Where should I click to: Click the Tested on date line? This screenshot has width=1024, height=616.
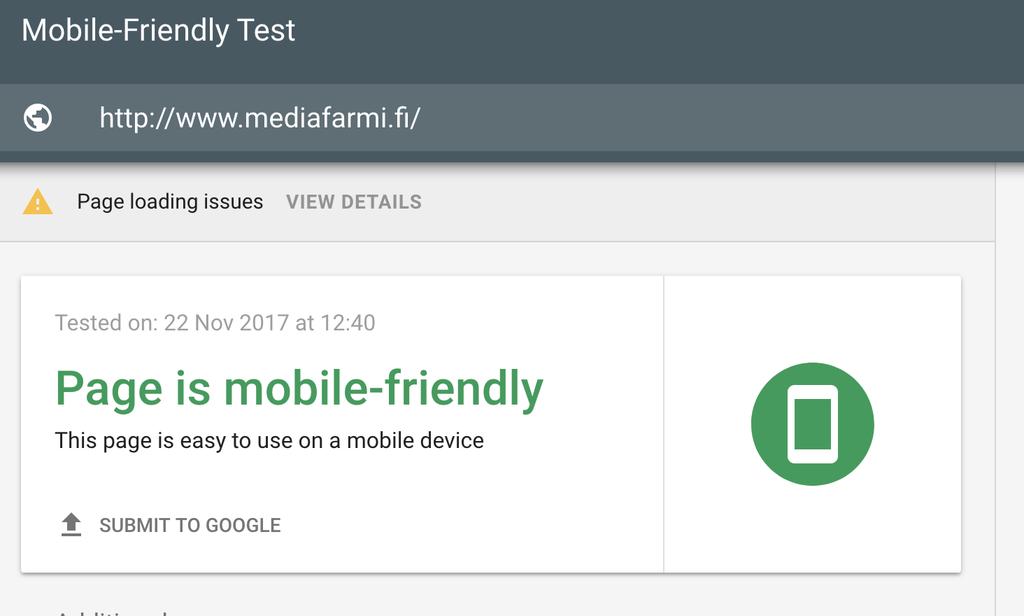pos(215,323)
